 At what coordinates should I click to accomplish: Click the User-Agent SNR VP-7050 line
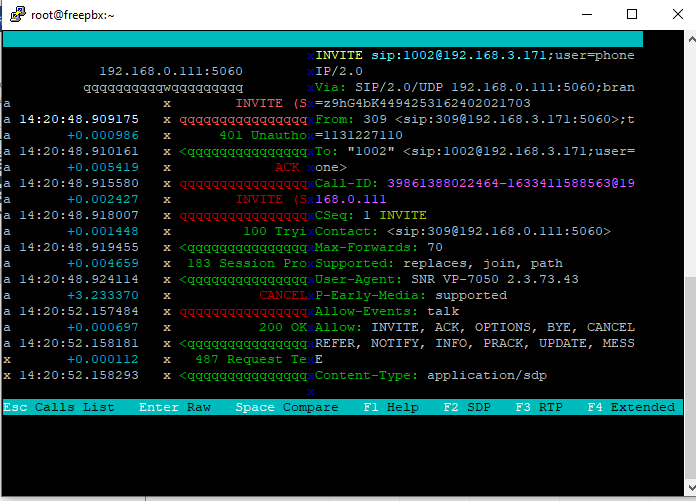(447, 279)
